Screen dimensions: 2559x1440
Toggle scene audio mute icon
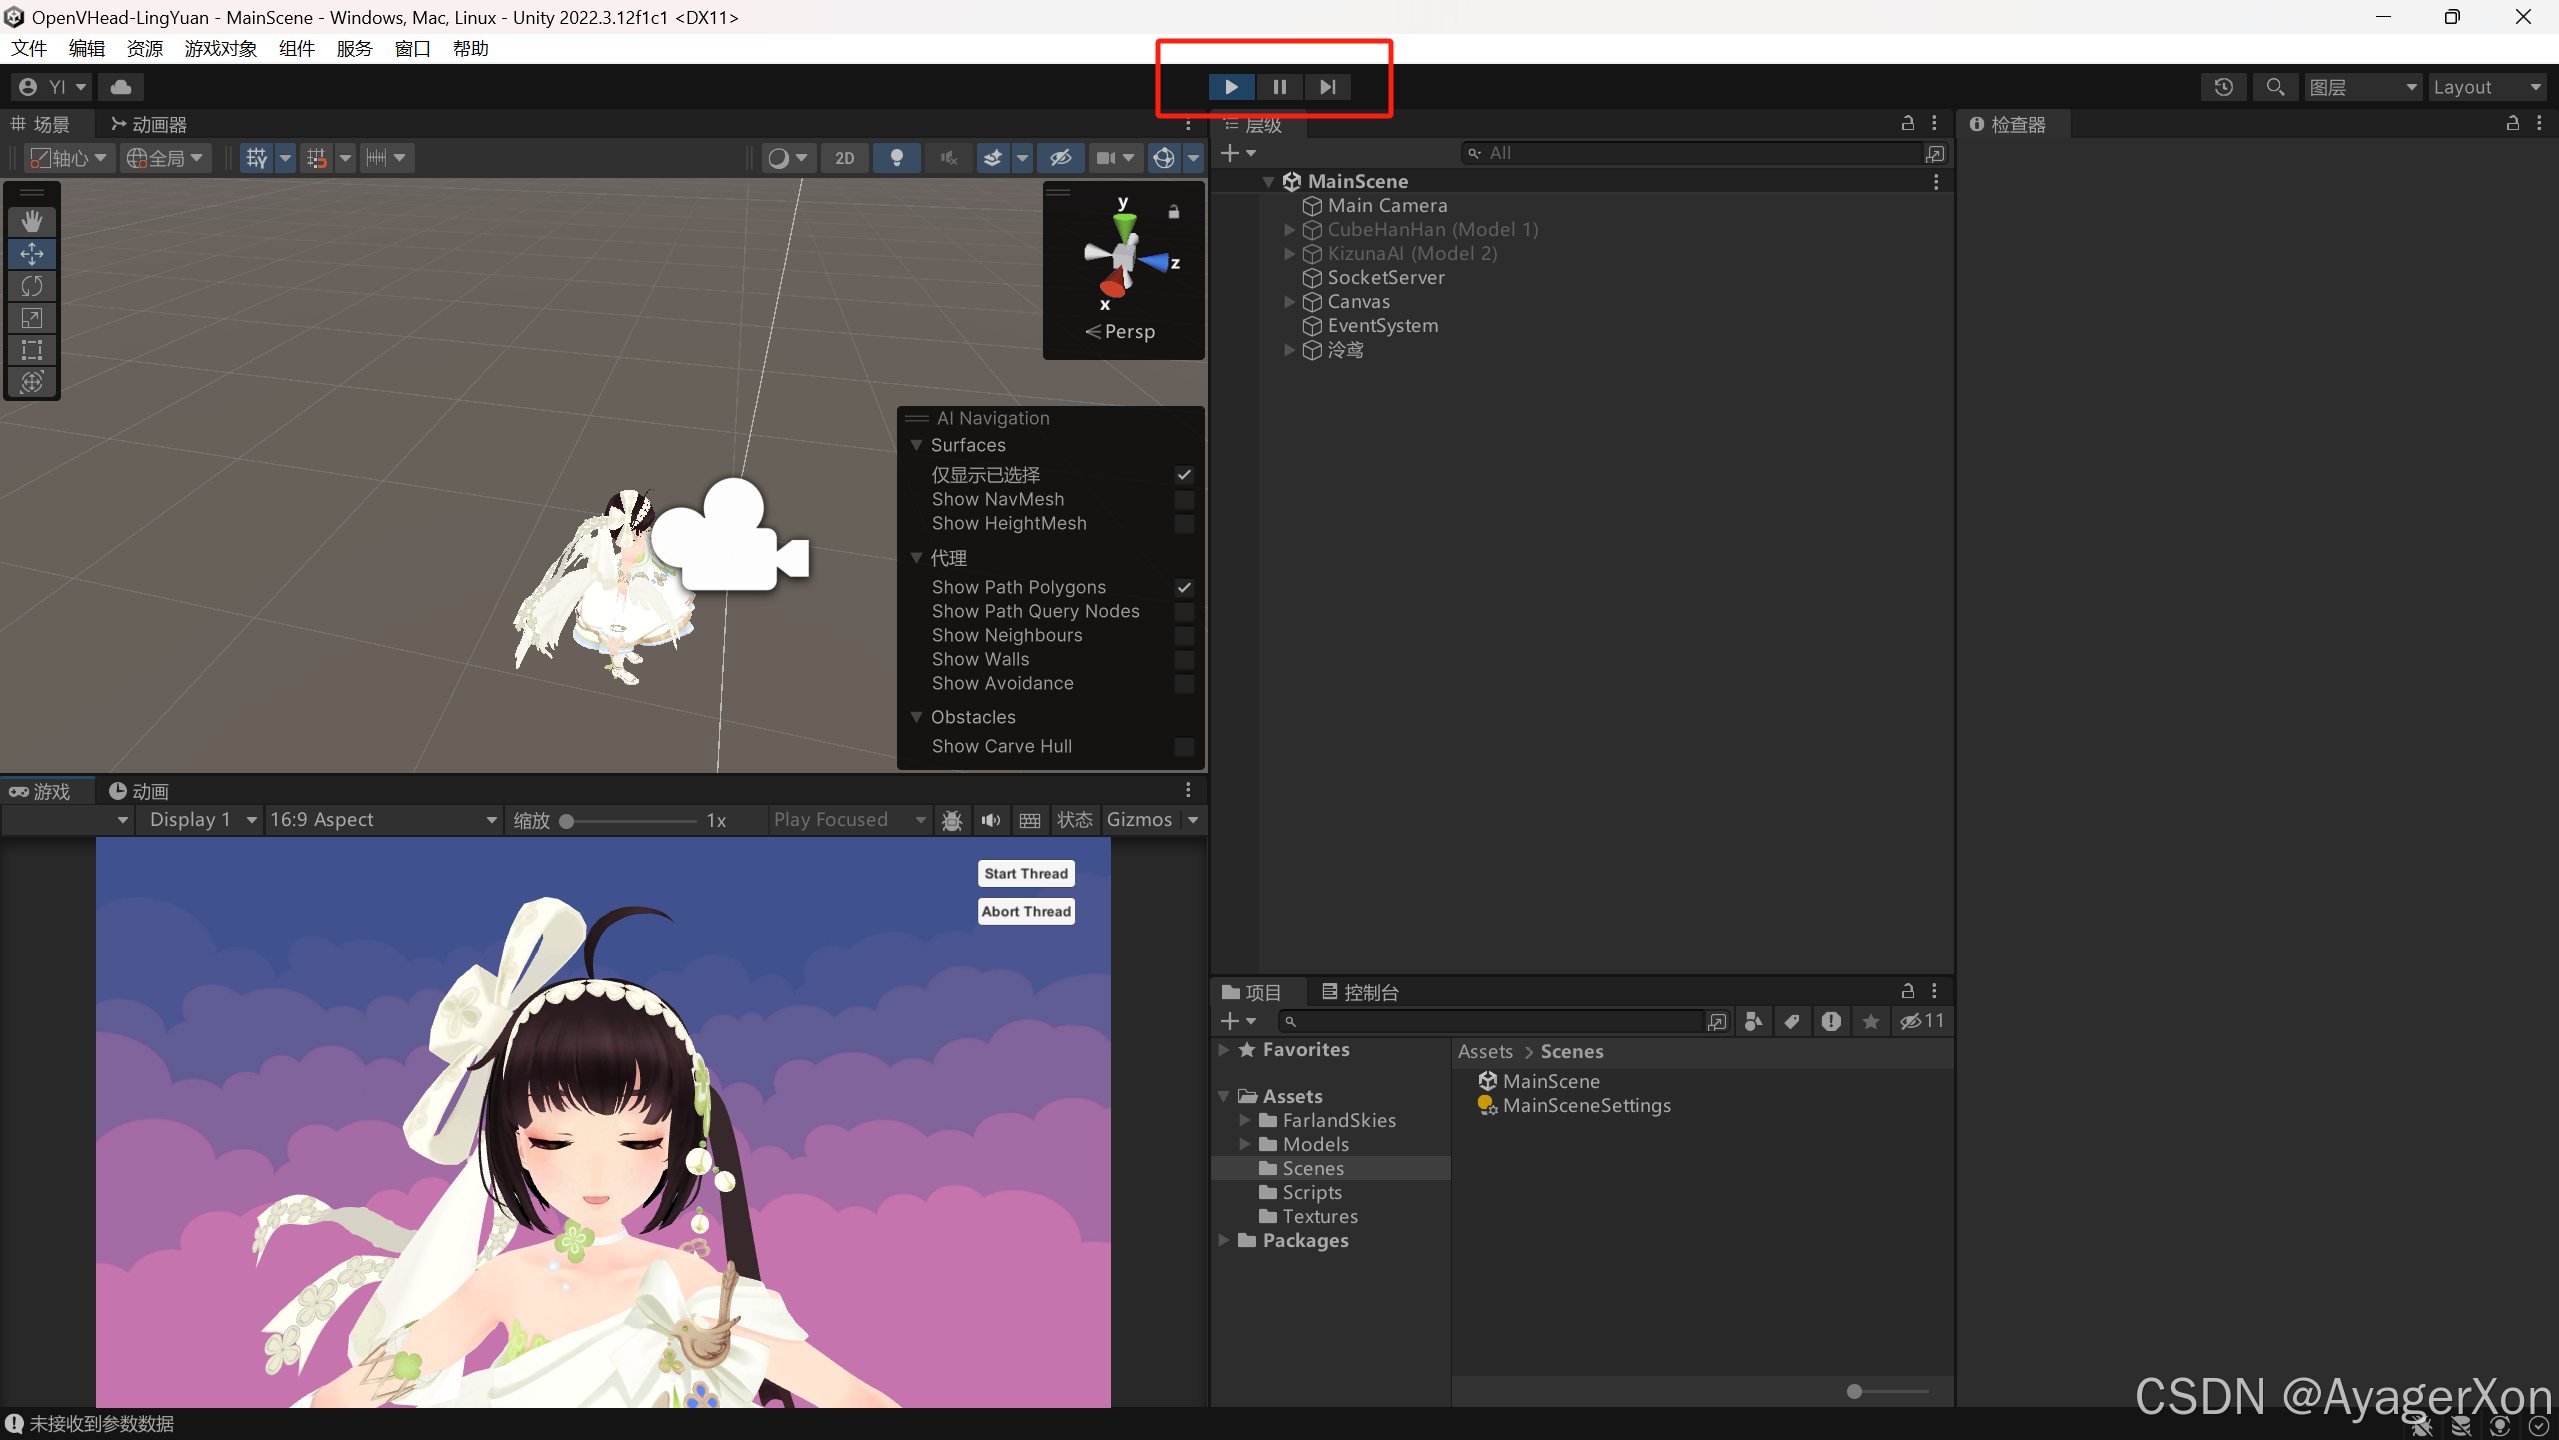tap(949, 158)
